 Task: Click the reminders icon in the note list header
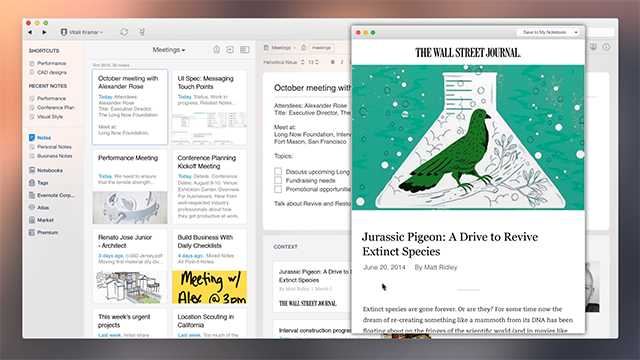coord(217,49)
